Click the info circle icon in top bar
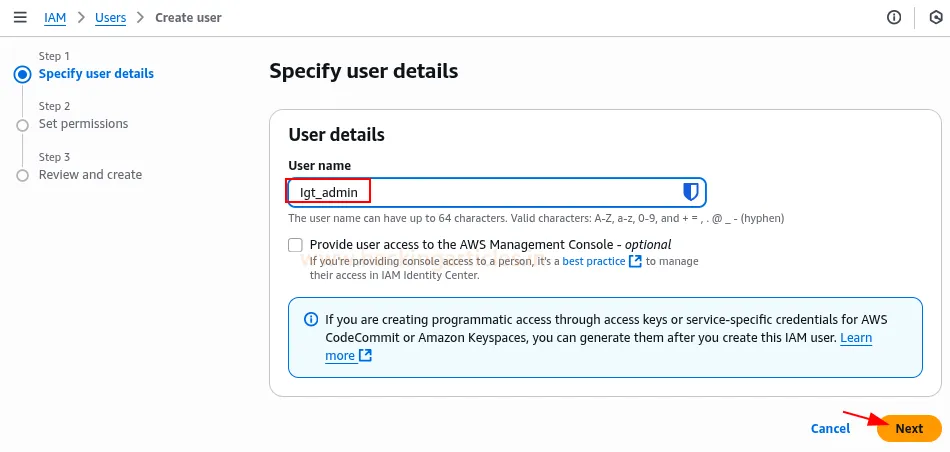Image resolution: width=950 pixels, height=452 pixels. pyautogui.click(x=894, y=17)
